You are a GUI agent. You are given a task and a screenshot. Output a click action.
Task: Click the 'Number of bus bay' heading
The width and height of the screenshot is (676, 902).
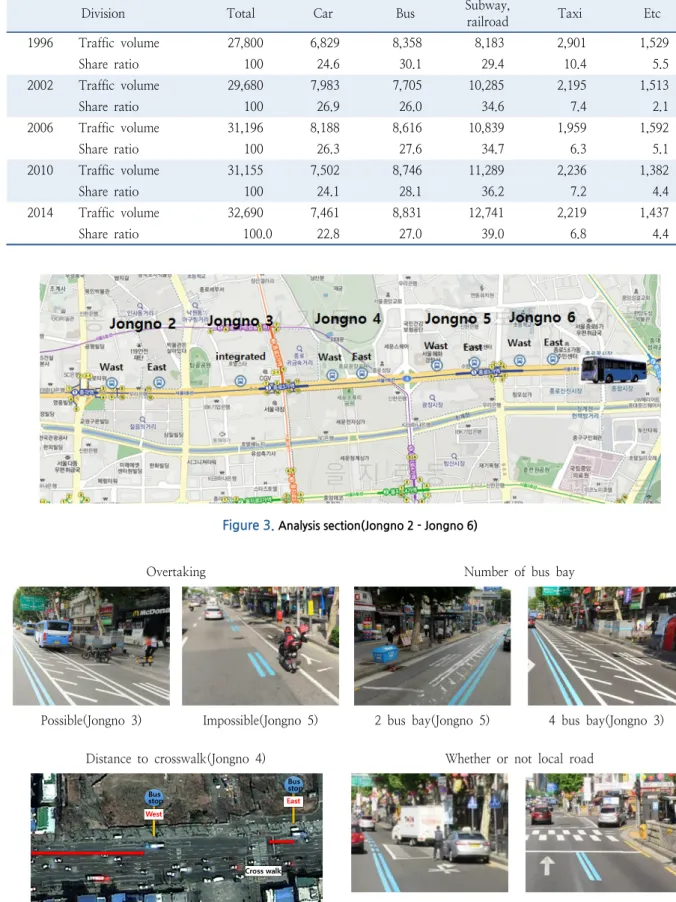click(x=520, y=572)
